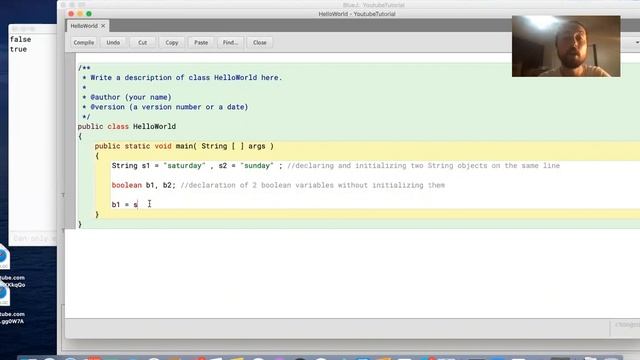Close the HelloWorld tab with its X
The image size is (640, 360).
point(103,26)
